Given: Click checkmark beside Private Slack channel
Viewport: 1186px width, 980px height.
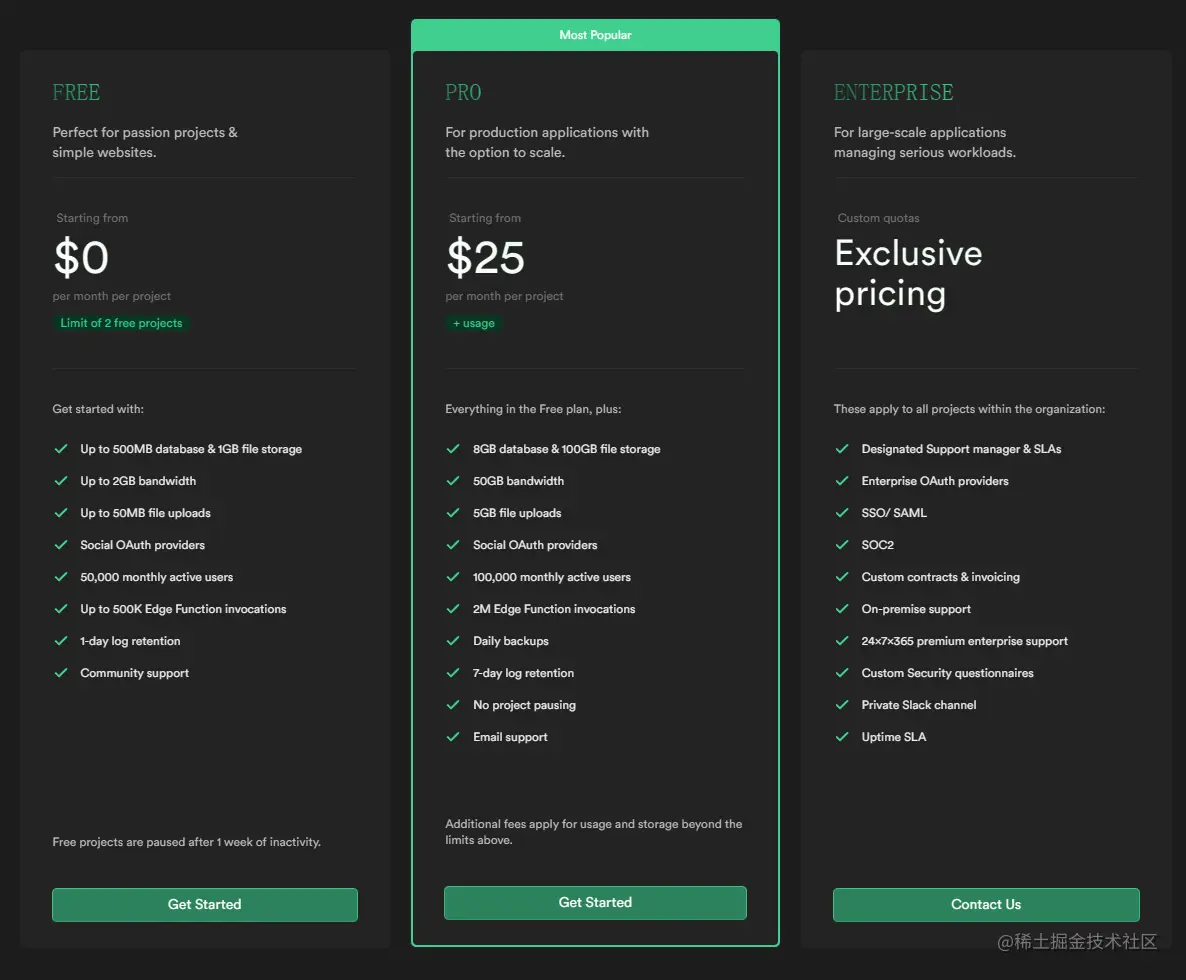Looking at the screenshot, I should (x=842, y=705).
